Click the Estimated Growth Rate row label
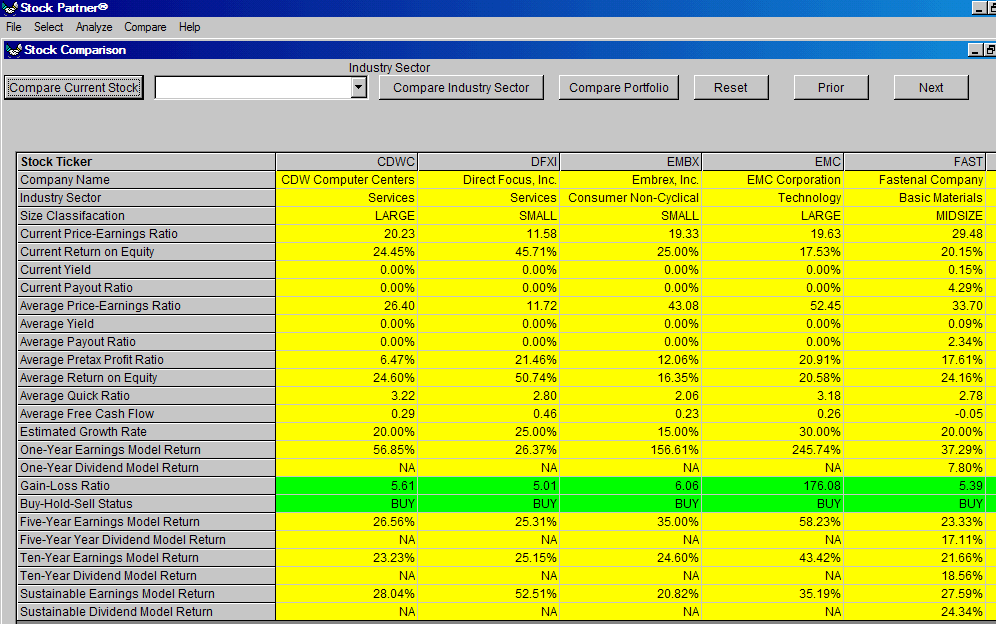This screenshot has width=996, height=624. coord(146,431)
